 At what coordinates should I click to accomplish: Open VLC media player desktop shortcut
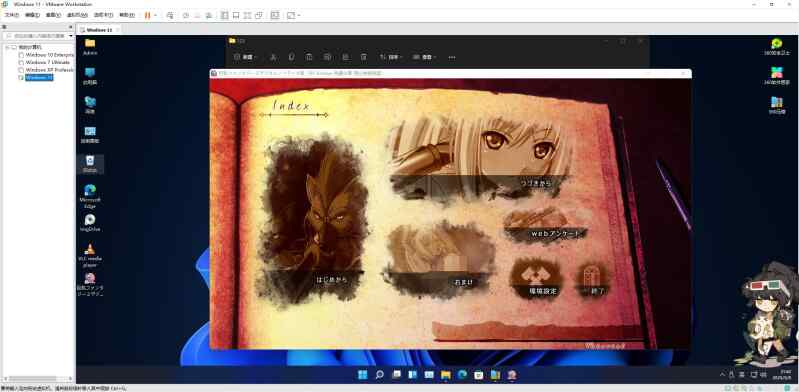pos(90,254)
